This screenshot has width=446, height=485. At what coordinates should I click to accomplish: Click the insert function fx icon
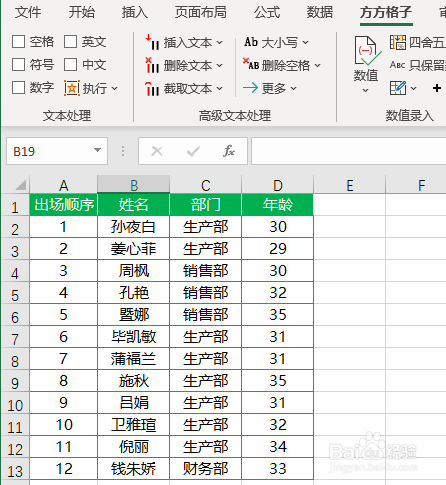[229, 151]
